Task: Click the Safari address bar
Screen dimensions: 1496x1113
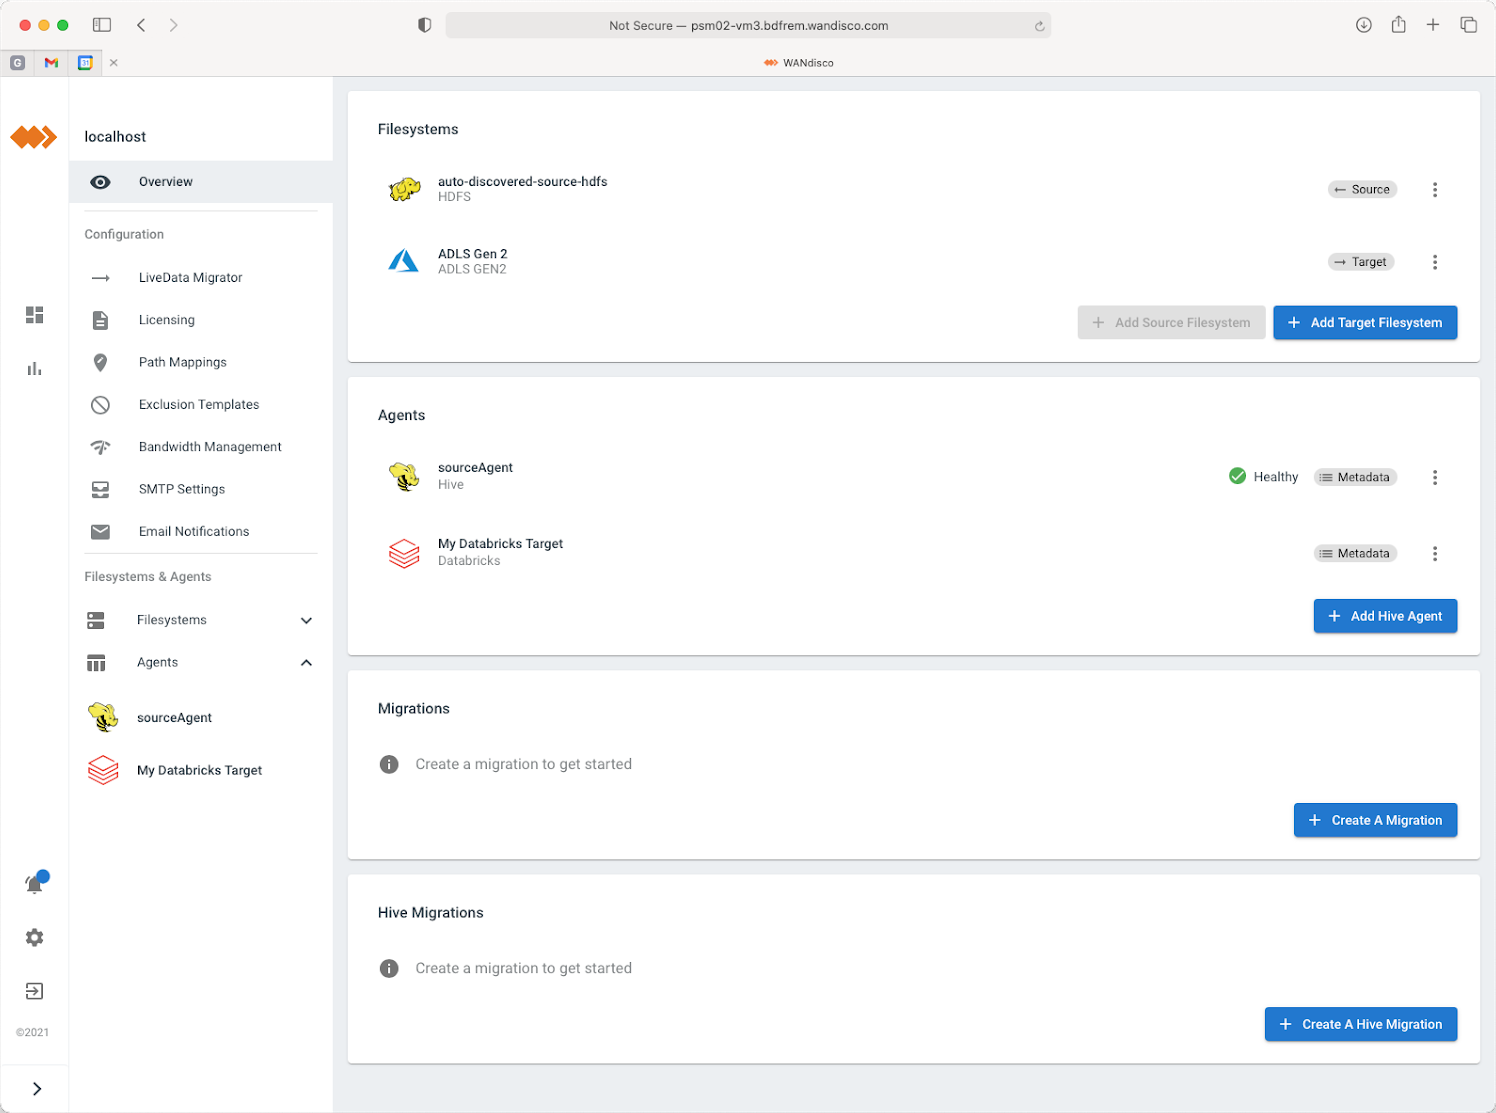Action: 748,26
